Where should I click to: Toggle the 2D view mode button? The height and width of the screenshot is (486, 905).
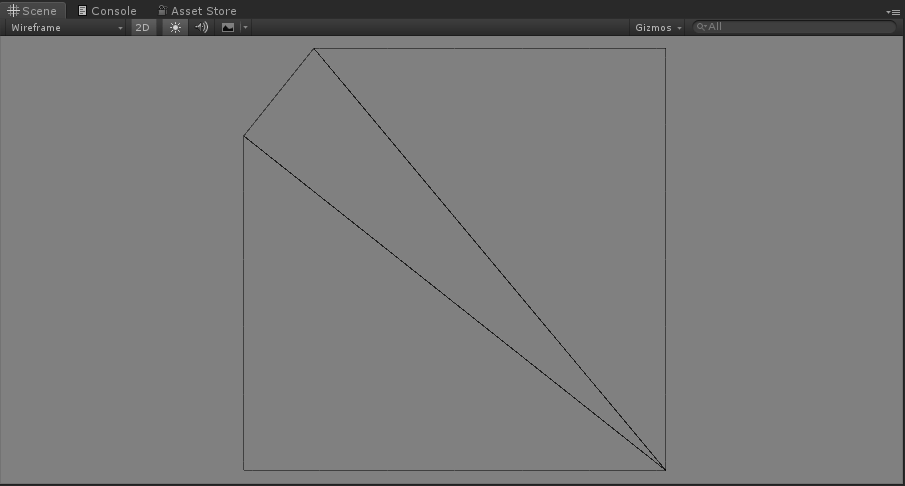143,27
